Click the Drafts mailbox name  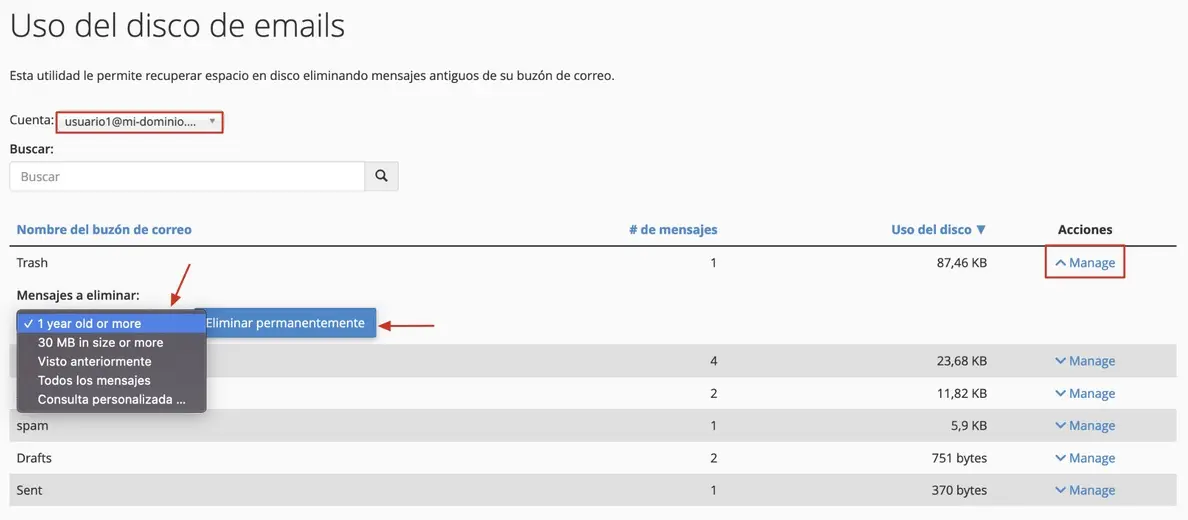34,458
